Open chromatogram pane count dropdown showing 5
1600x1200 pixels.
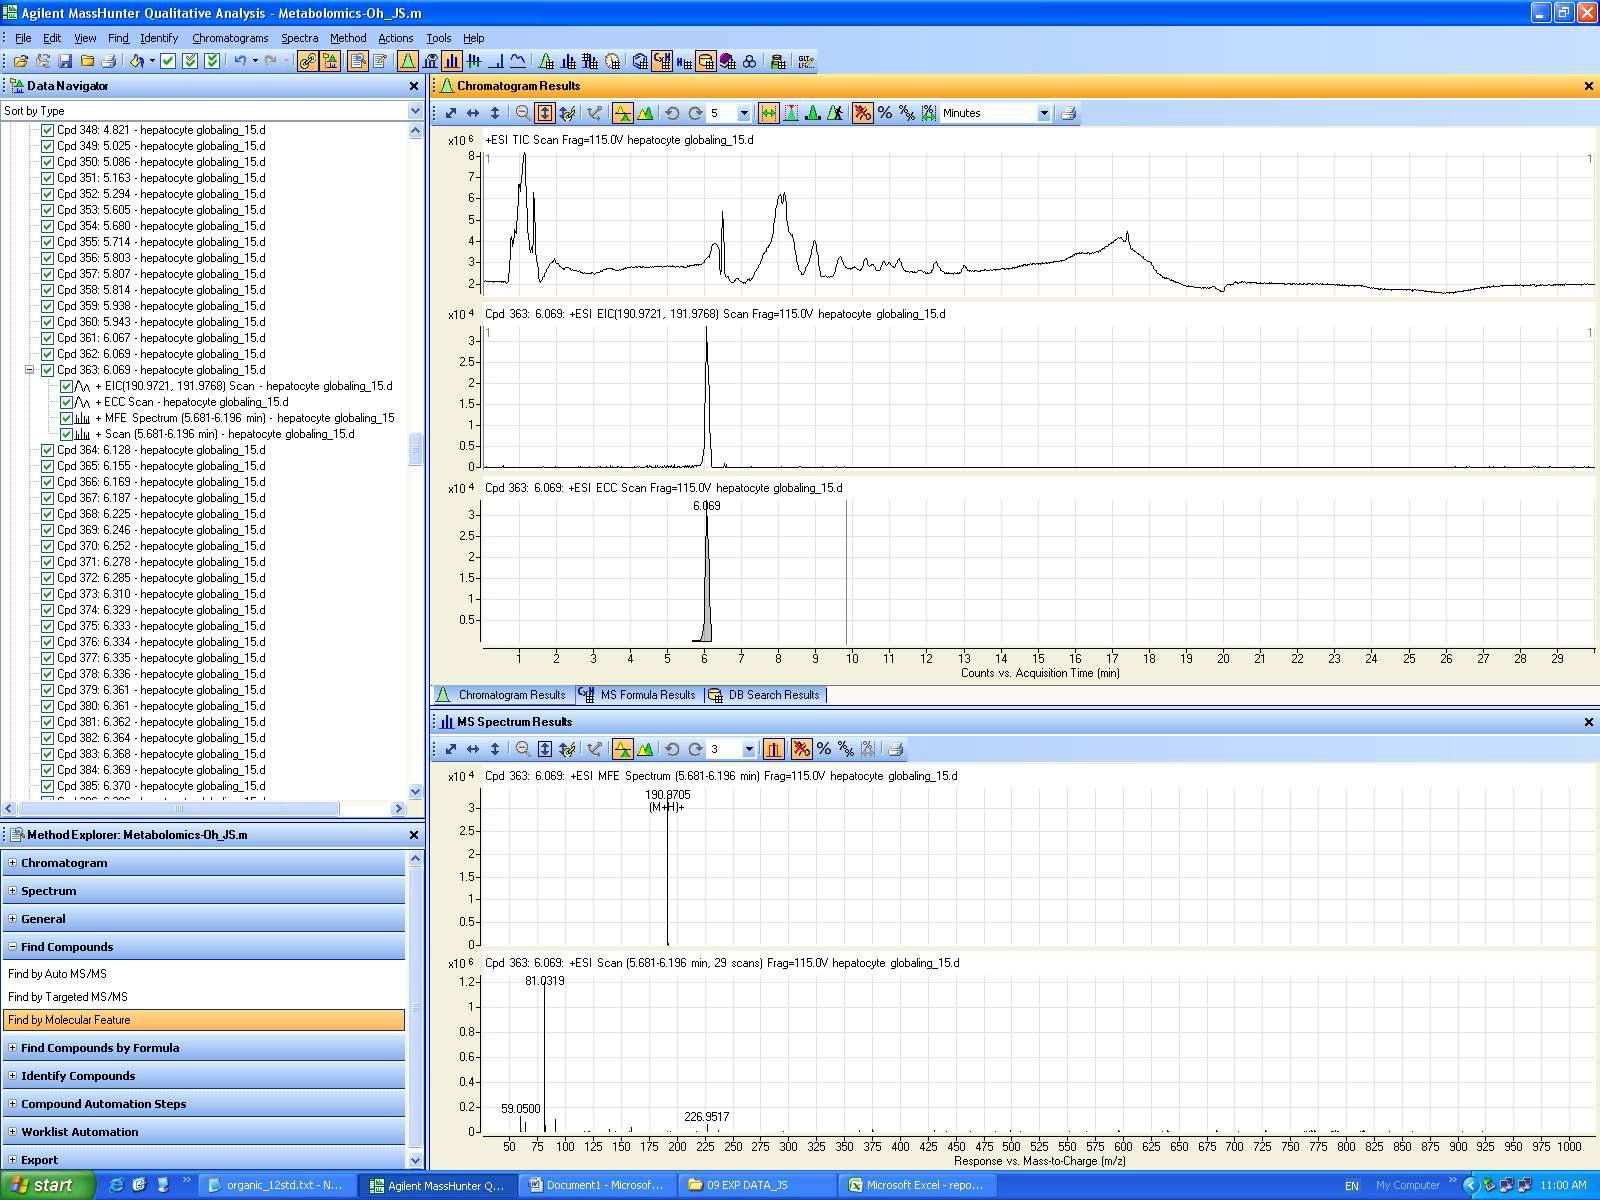743,113
